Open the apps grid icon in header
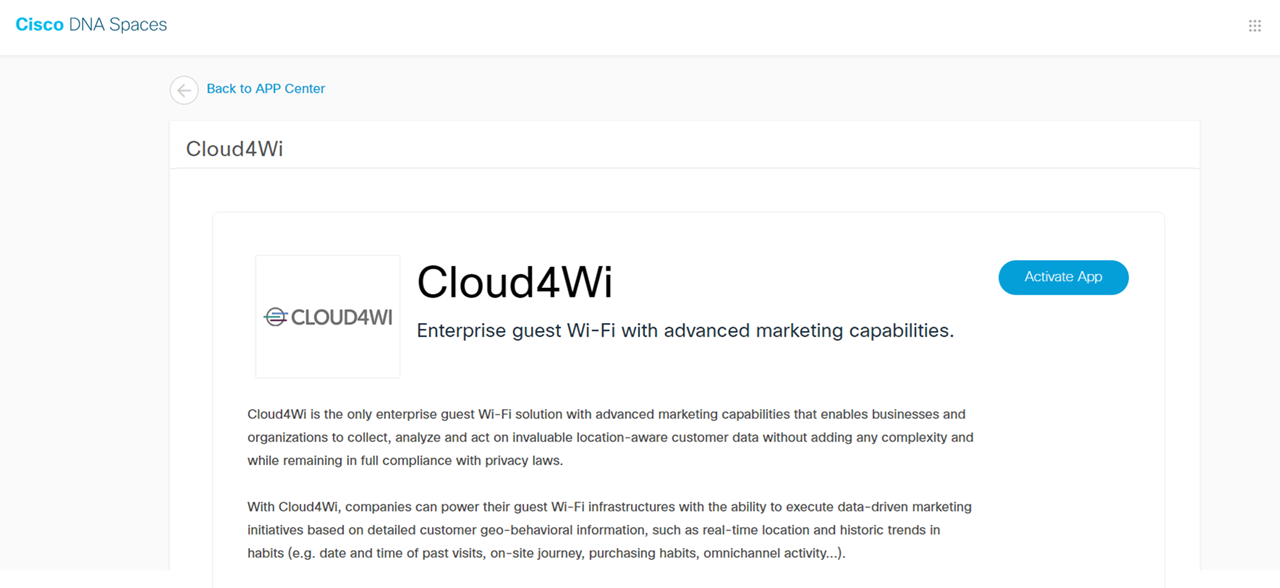Viewport: 1280px width, 588px height. pos(1255,26)
